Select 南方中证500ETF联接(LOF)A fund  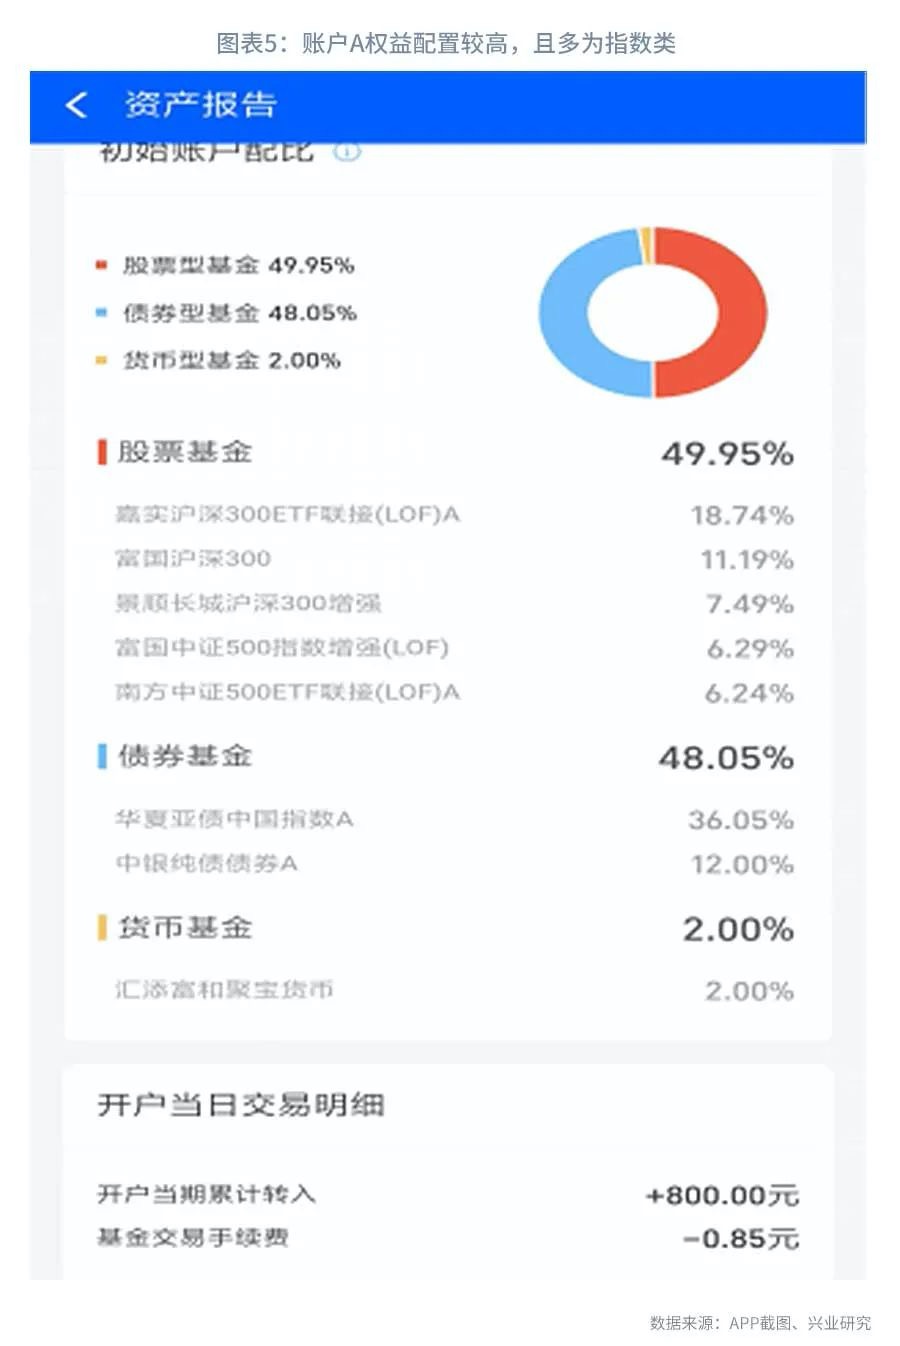pyautogui.click(x=288, y=692)
